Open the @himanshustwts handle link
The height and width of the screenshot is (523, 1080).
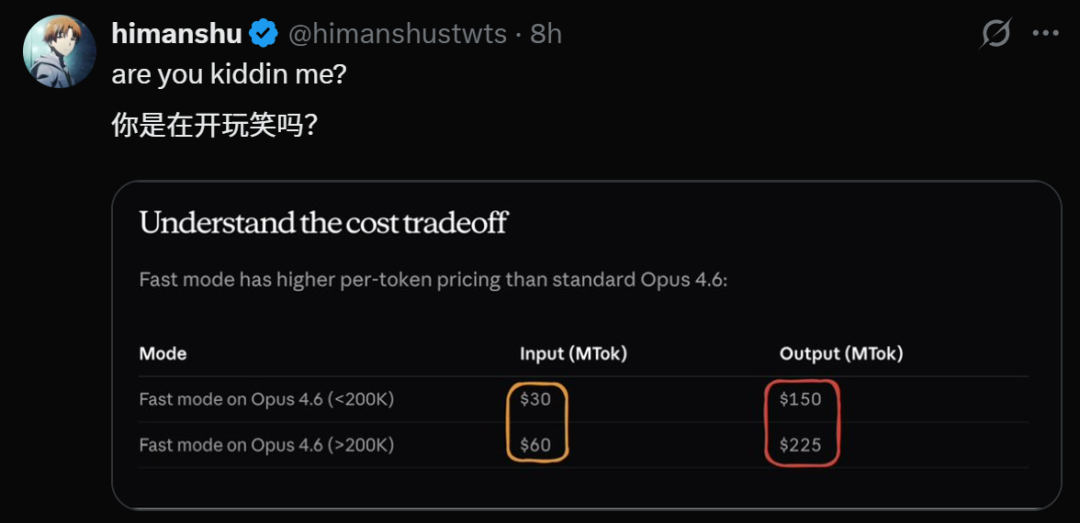click(399, 34)
